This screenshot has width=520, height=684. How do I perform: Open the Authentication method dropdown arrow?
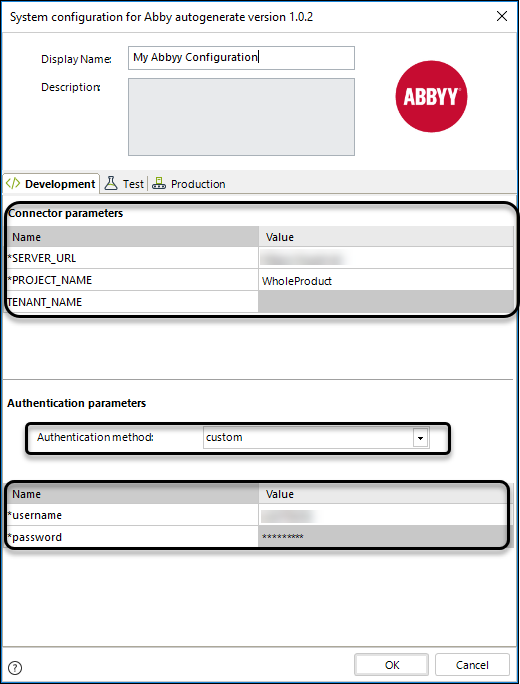pyautogui.click(x=421, y=438)
